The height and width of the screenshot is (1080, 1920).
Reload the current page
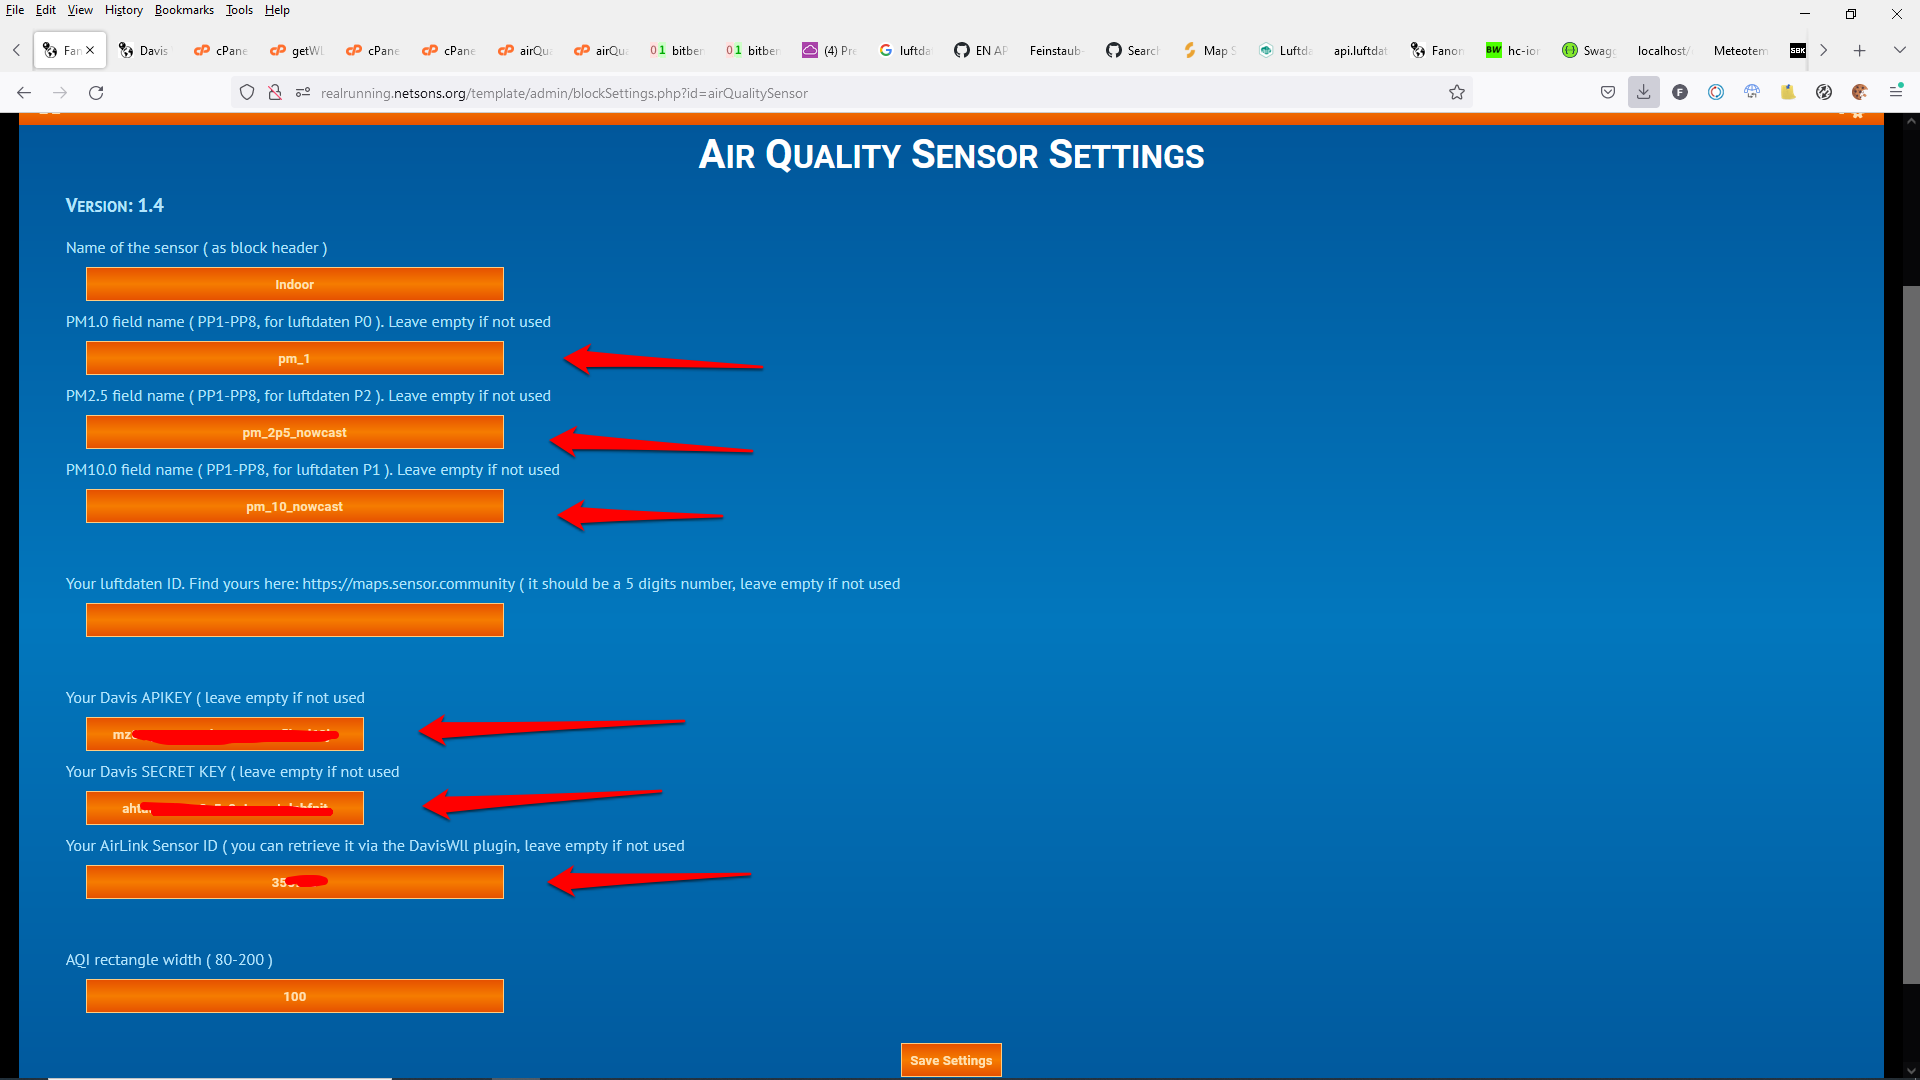pyautogui.click(x=96, y=93)
